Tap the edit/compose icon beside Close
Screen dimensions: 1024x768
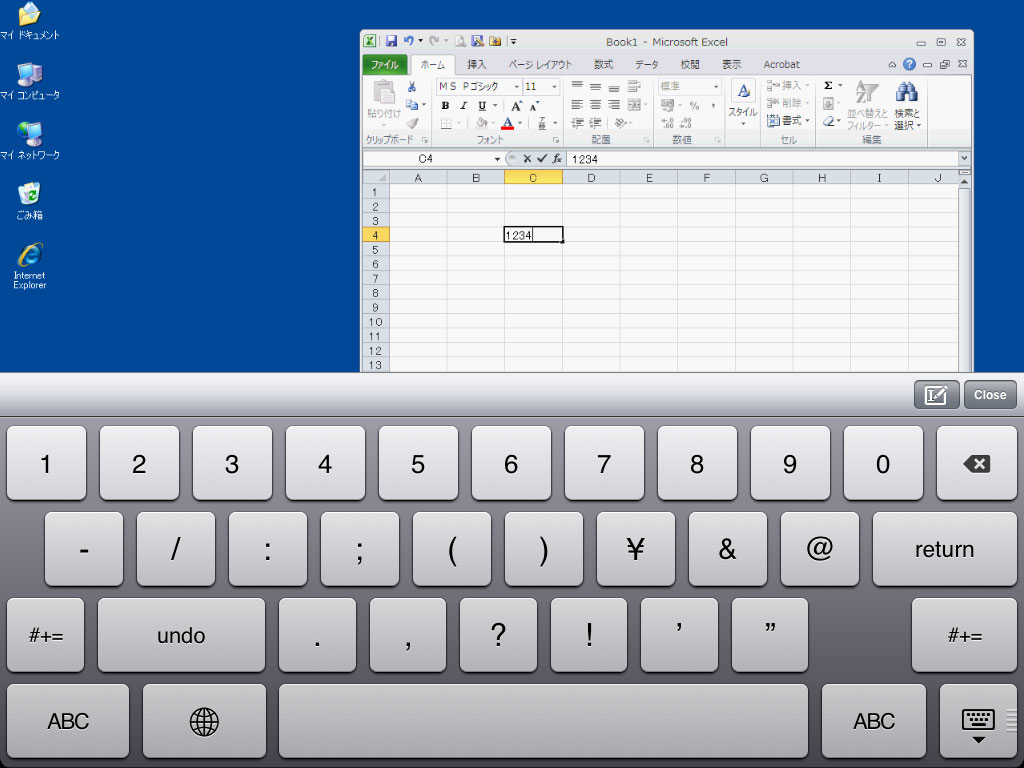936,395
